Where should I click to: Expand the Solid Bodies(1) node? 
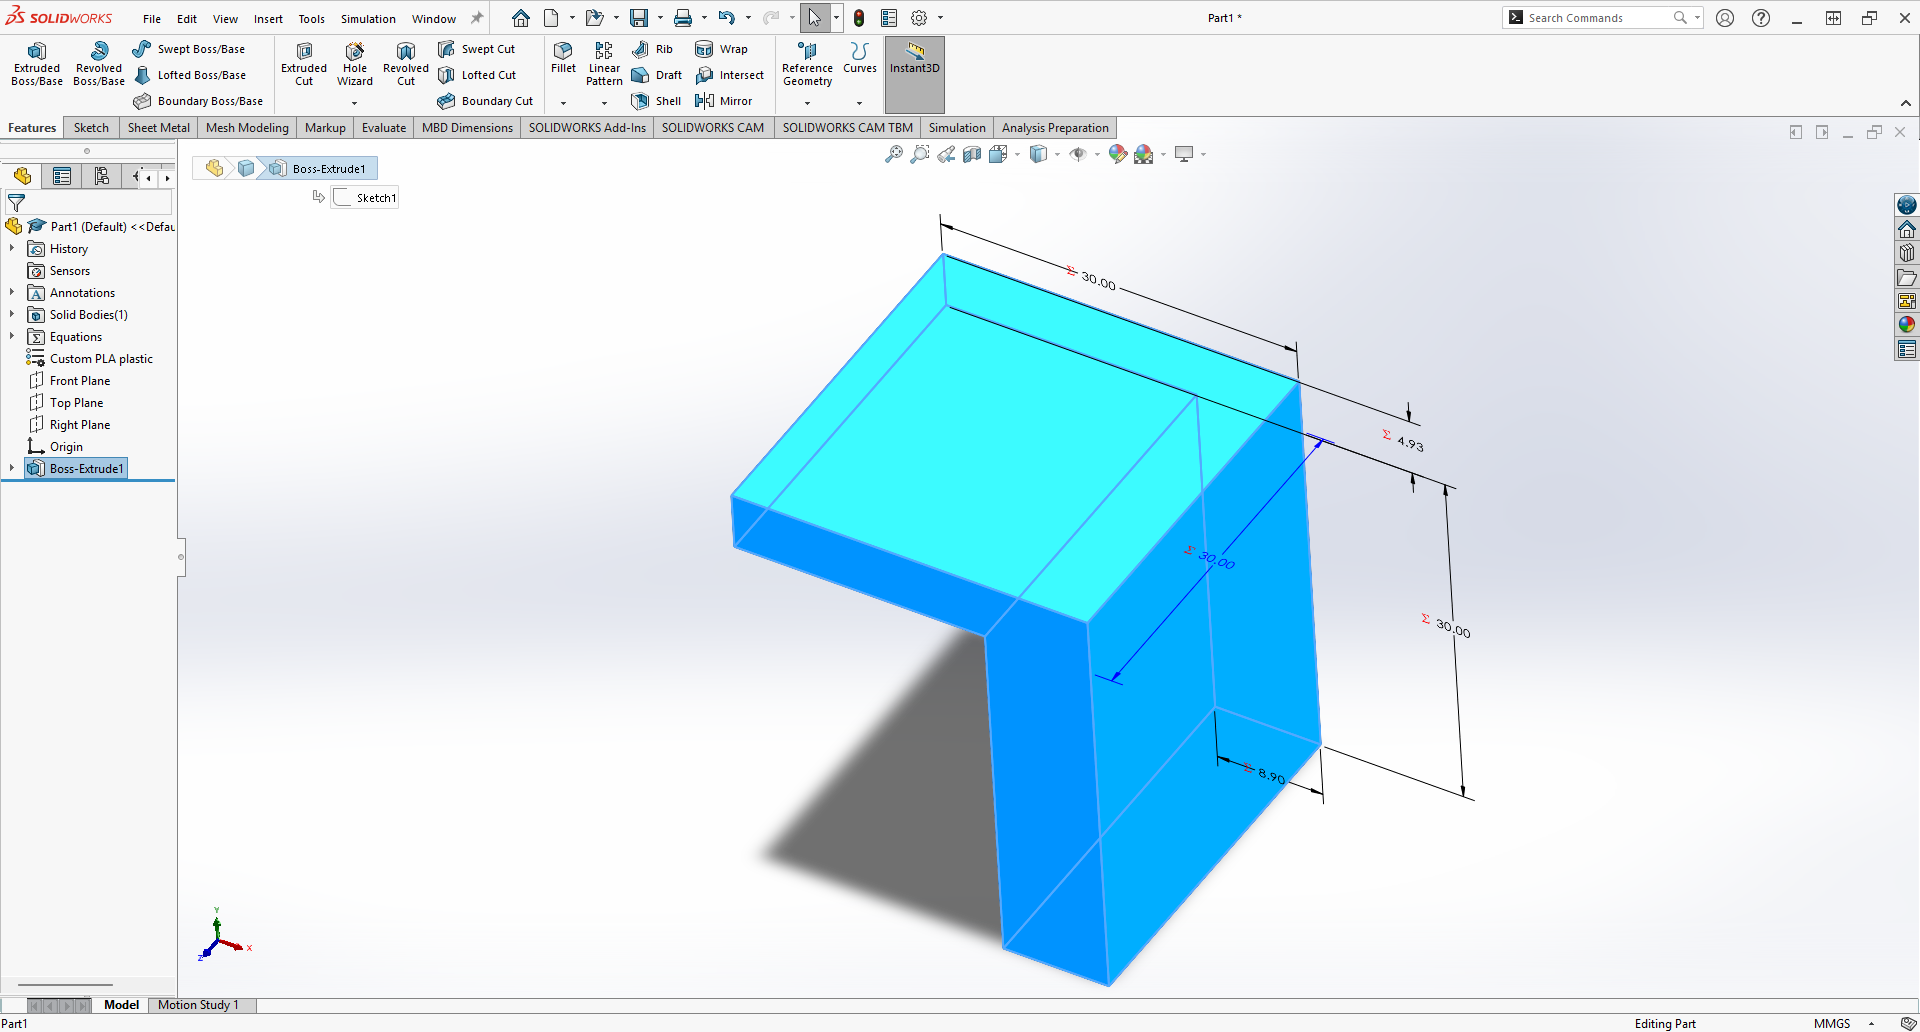12,315
